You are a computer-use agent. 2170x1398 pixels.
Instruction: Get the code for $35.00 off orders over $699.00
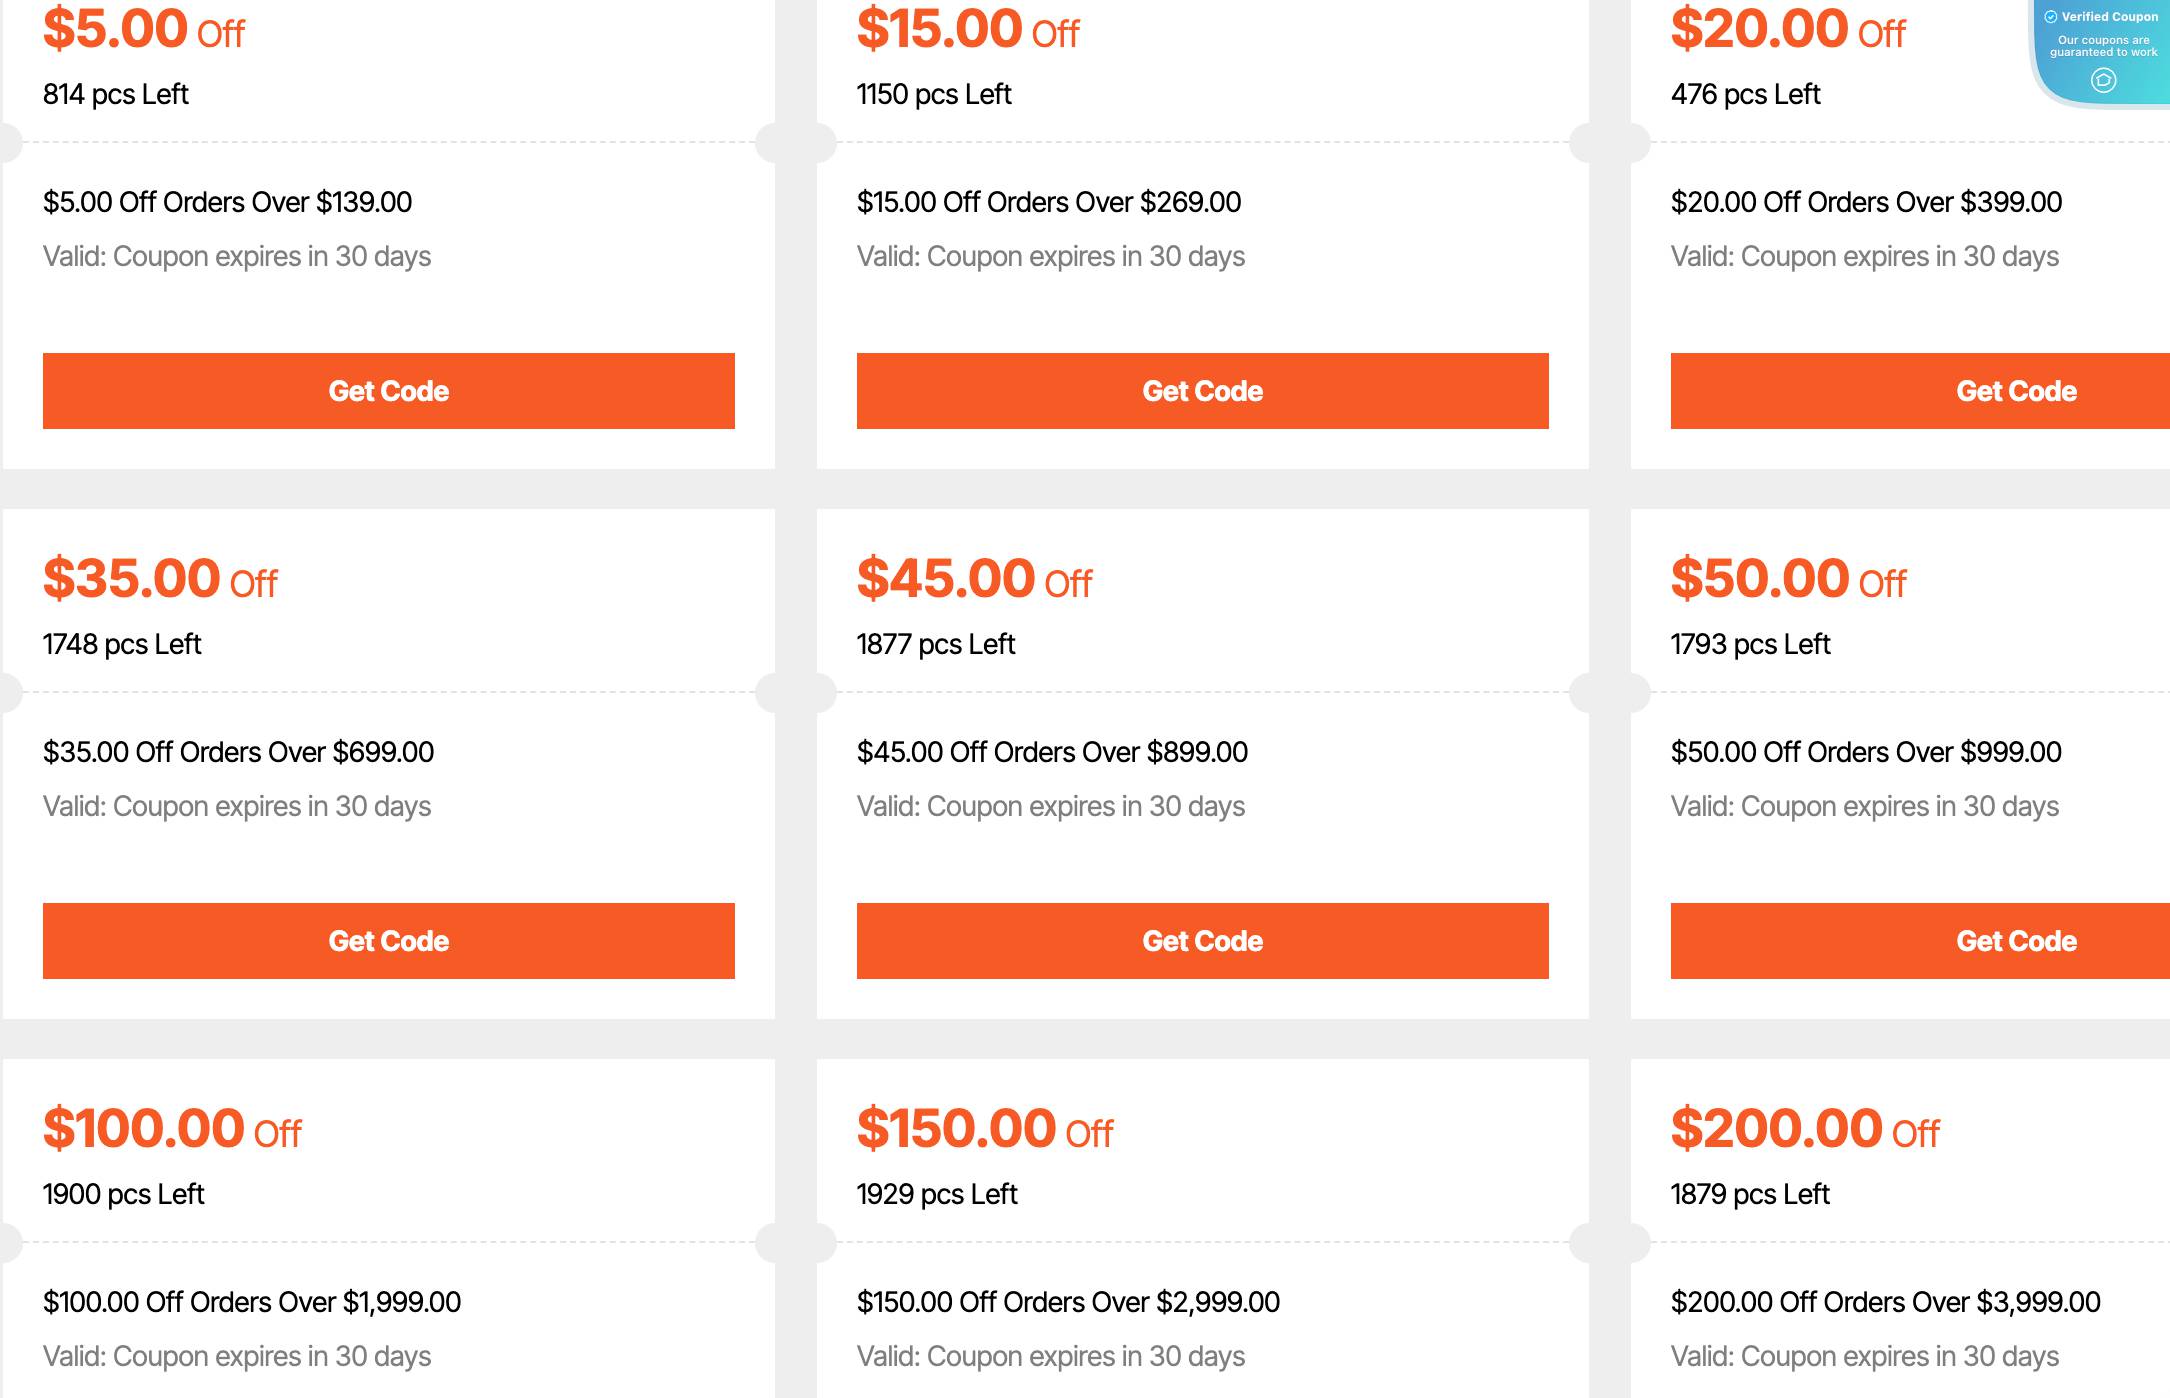(x=389, y=941)
